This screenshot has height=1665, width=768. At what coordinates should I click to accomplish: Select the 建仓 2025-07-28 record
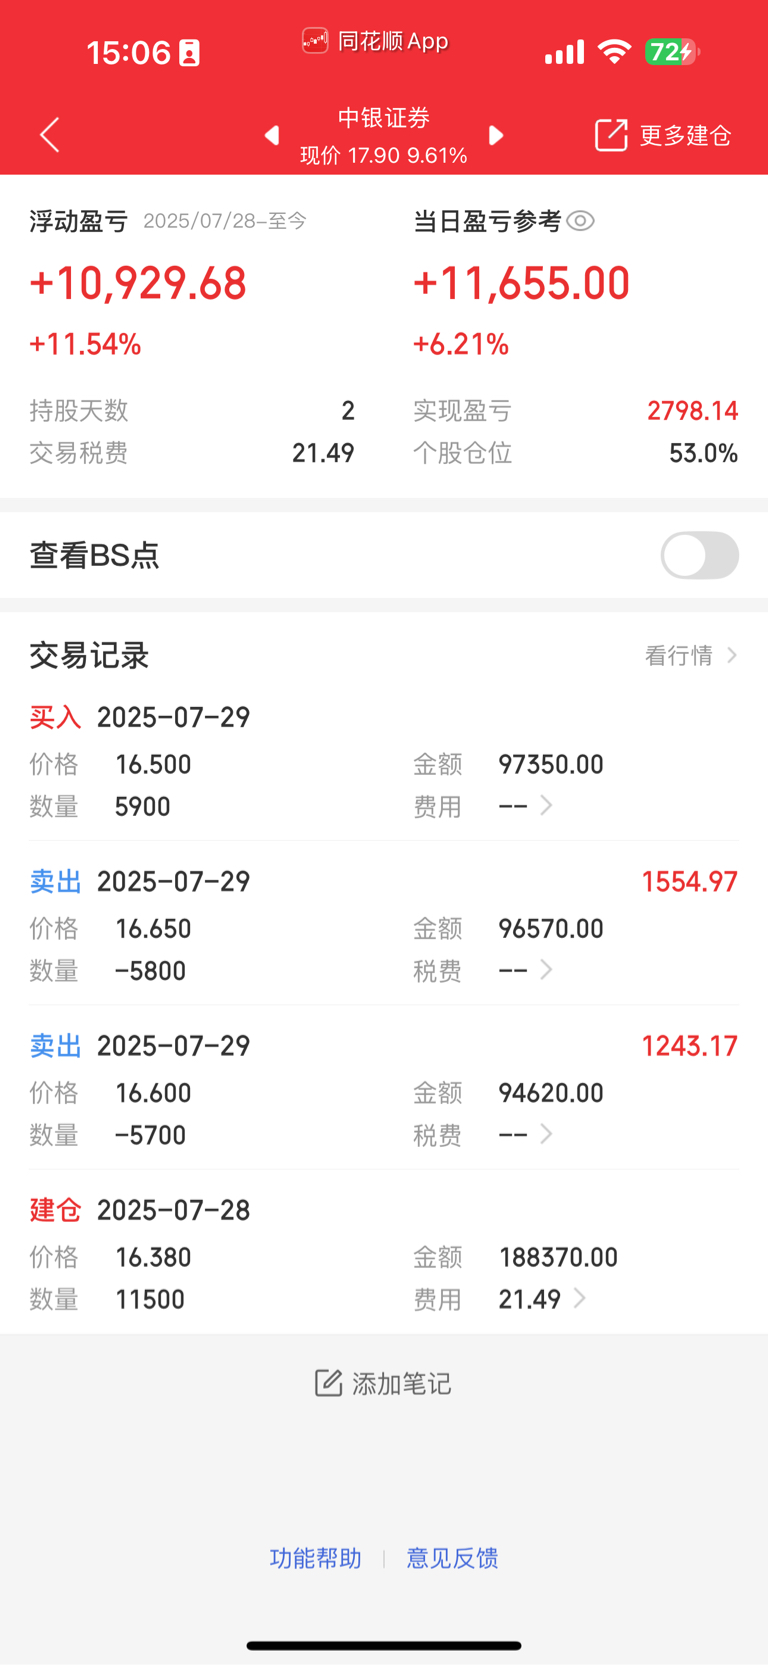tap(384, 1252)
